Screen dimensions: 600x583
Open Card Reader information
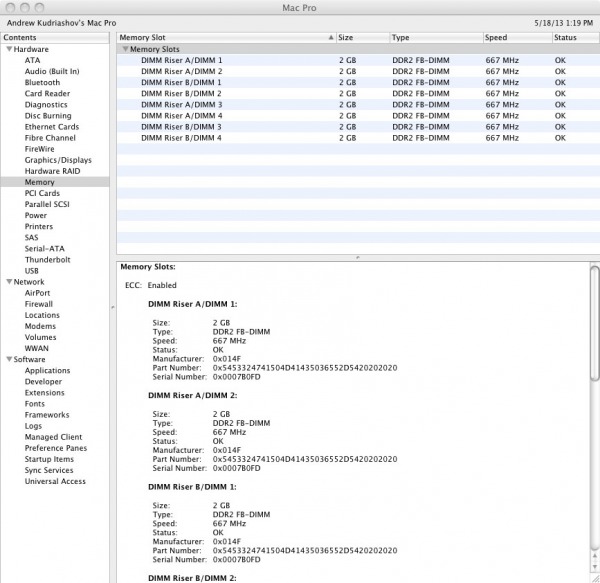(x=47, y=93)
